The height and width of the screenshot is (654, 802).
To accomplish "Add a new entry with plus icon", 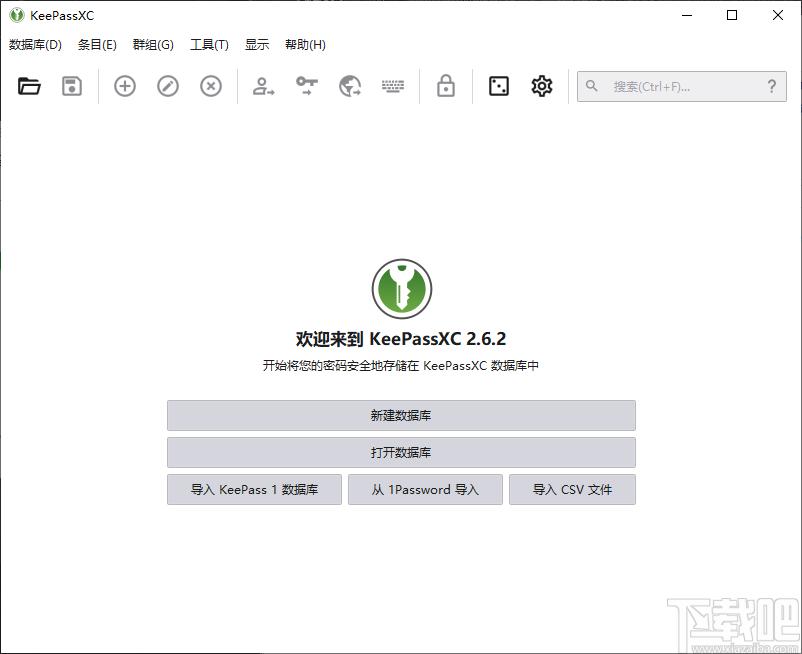I will tap(125, 86).
